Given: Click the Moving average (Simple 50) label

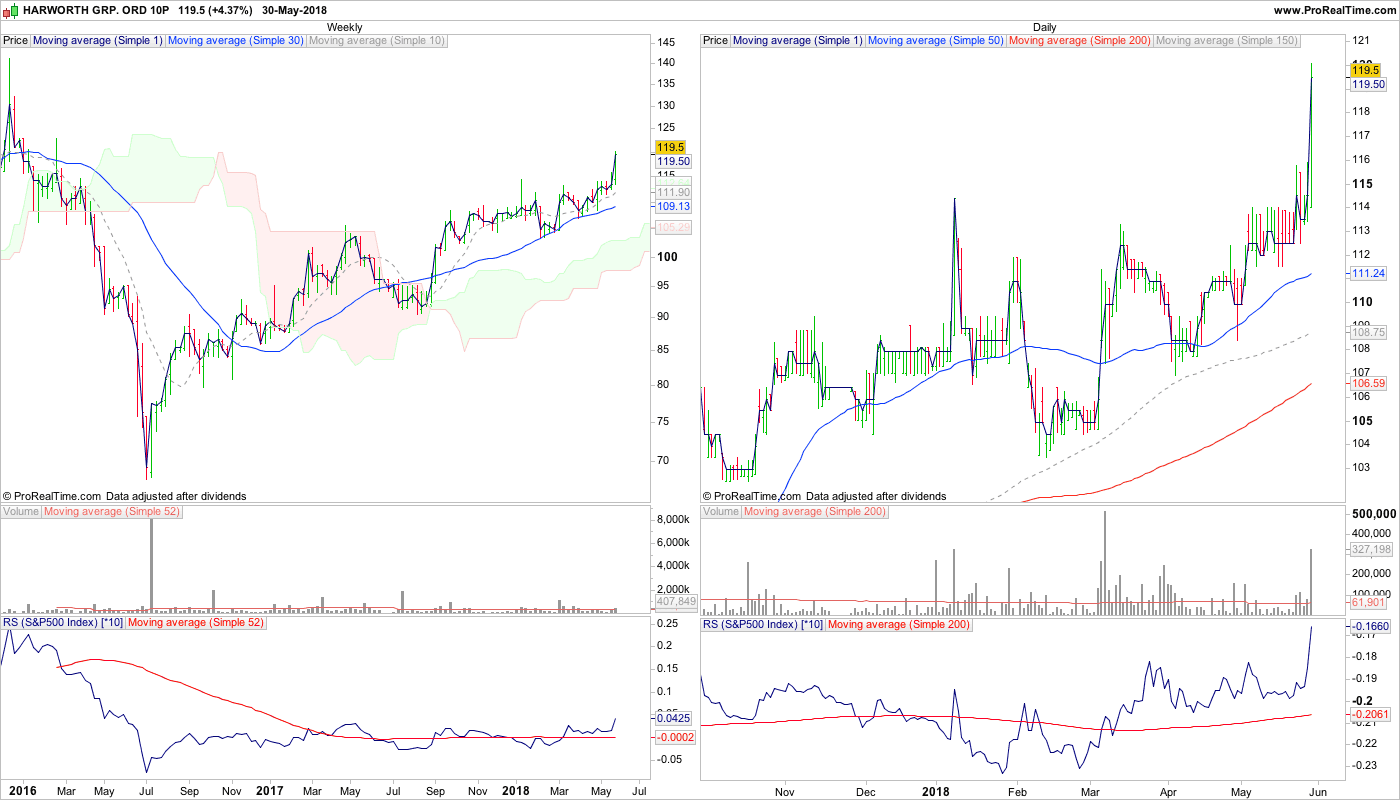Looking at the screenshot, I should pyautogui.click(x=936, y=41).
